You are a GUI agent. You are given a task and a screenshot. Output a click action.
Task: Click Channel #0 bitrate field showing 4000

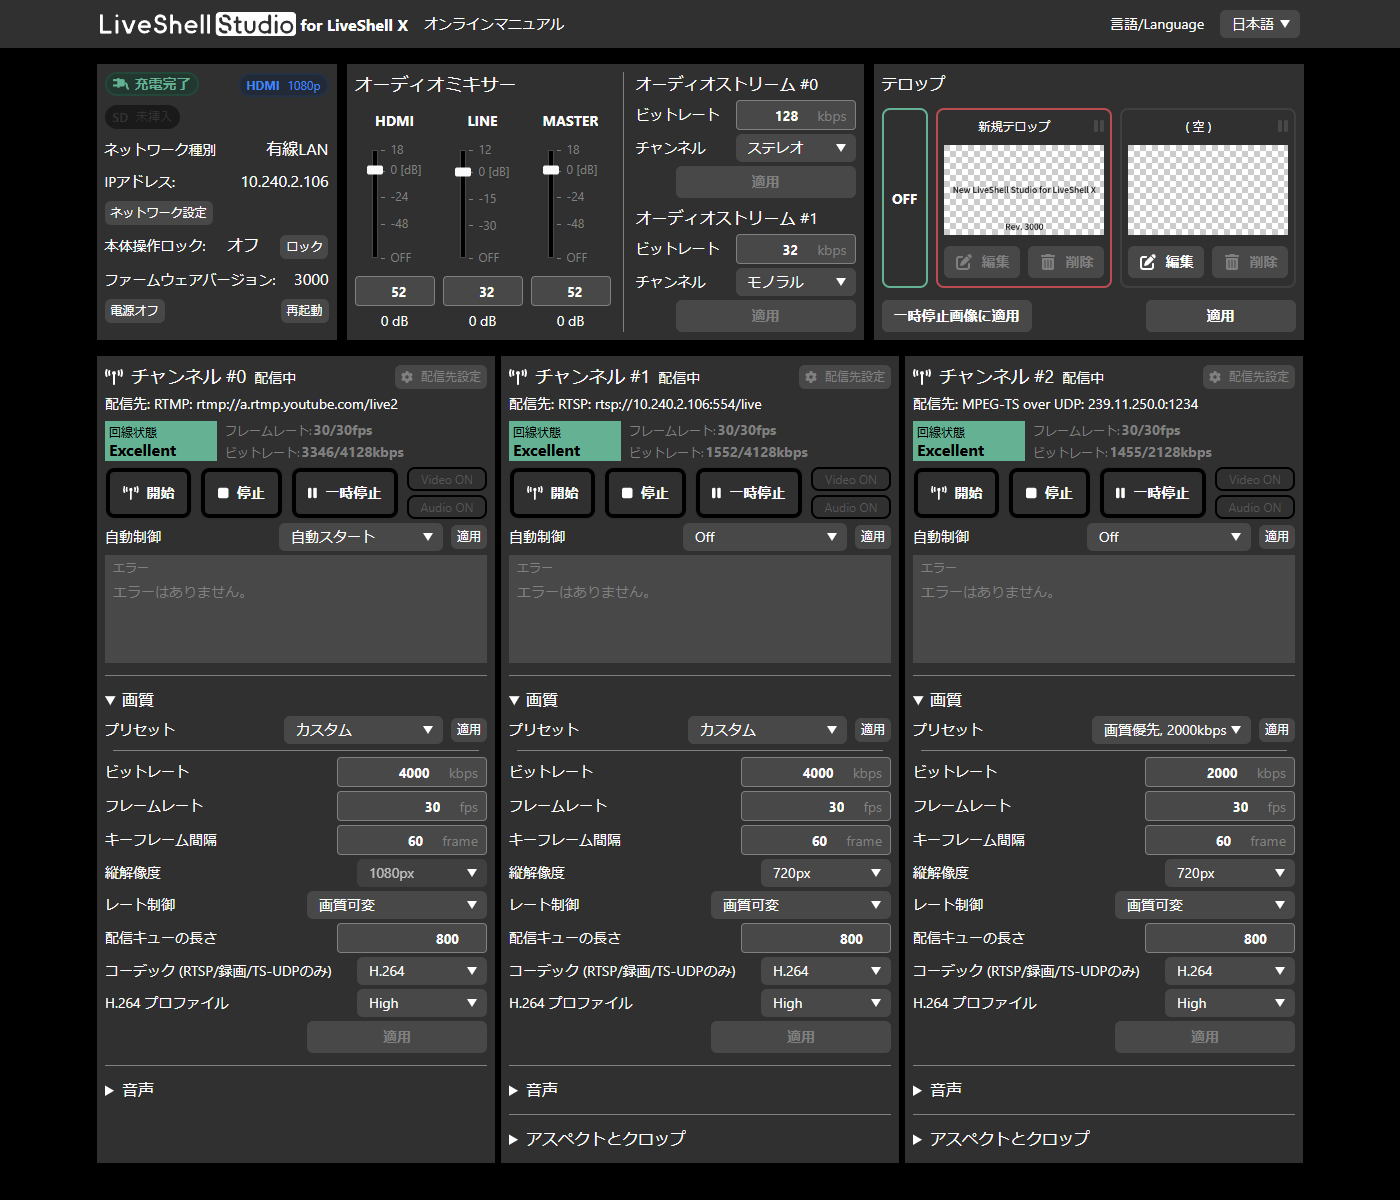(x=411, y=773)
